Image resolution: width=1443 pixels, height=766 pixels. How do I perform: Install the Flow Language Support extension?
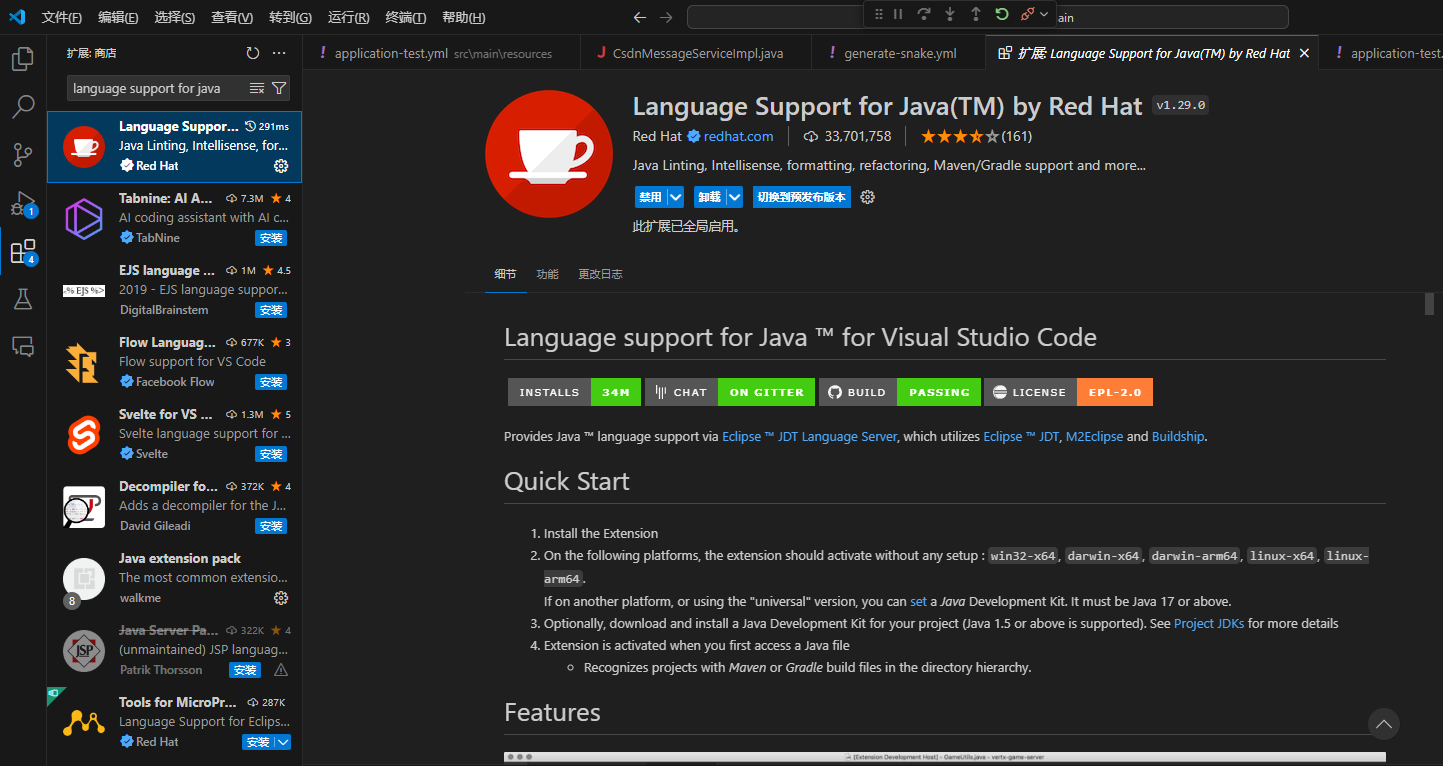click(x=271, y=382)
